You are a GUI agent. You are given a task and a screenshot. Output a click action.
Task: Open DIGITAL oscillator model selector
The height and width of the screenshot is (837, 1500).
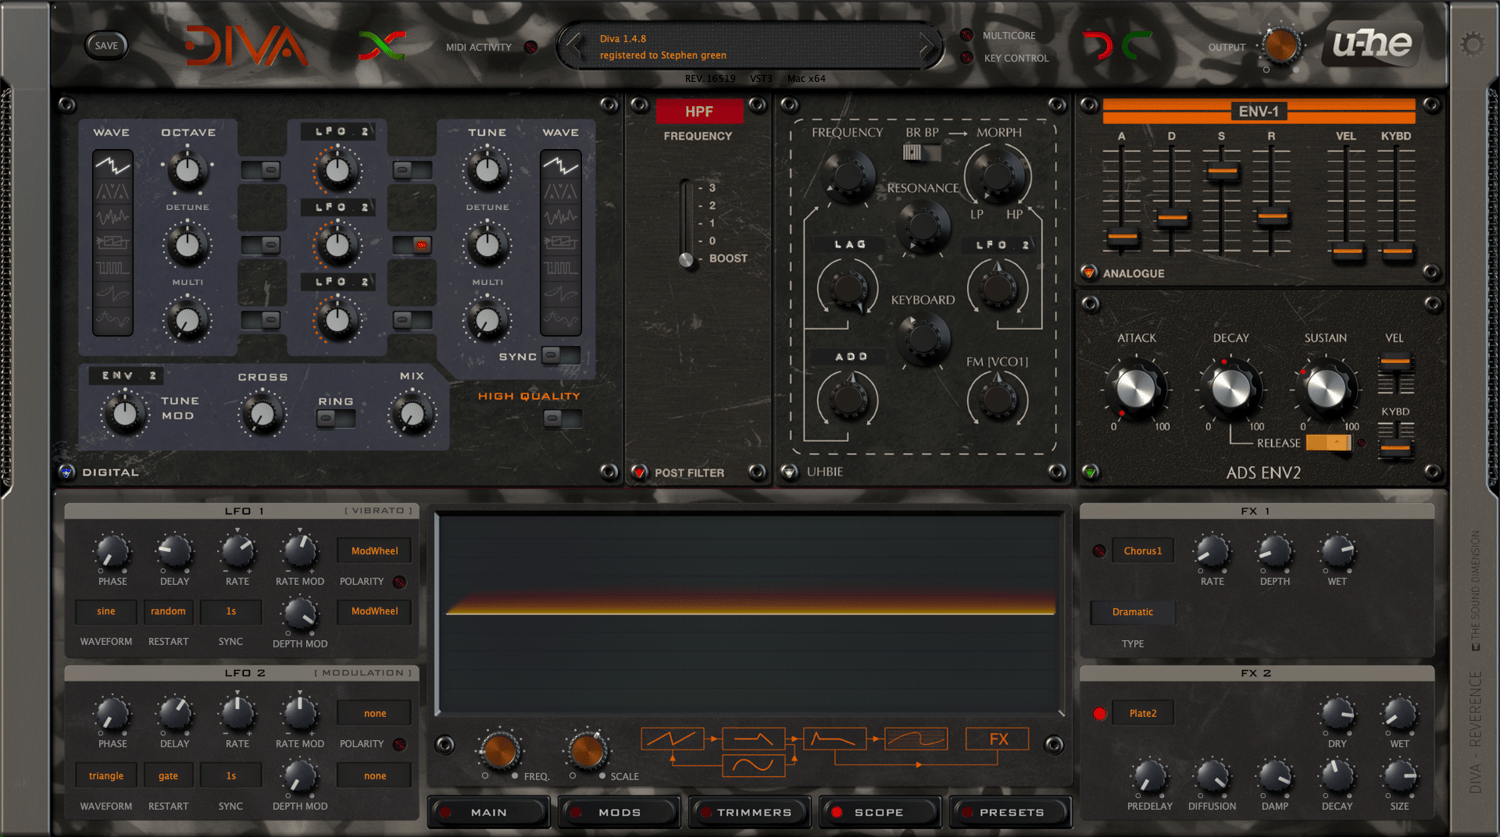67,471
